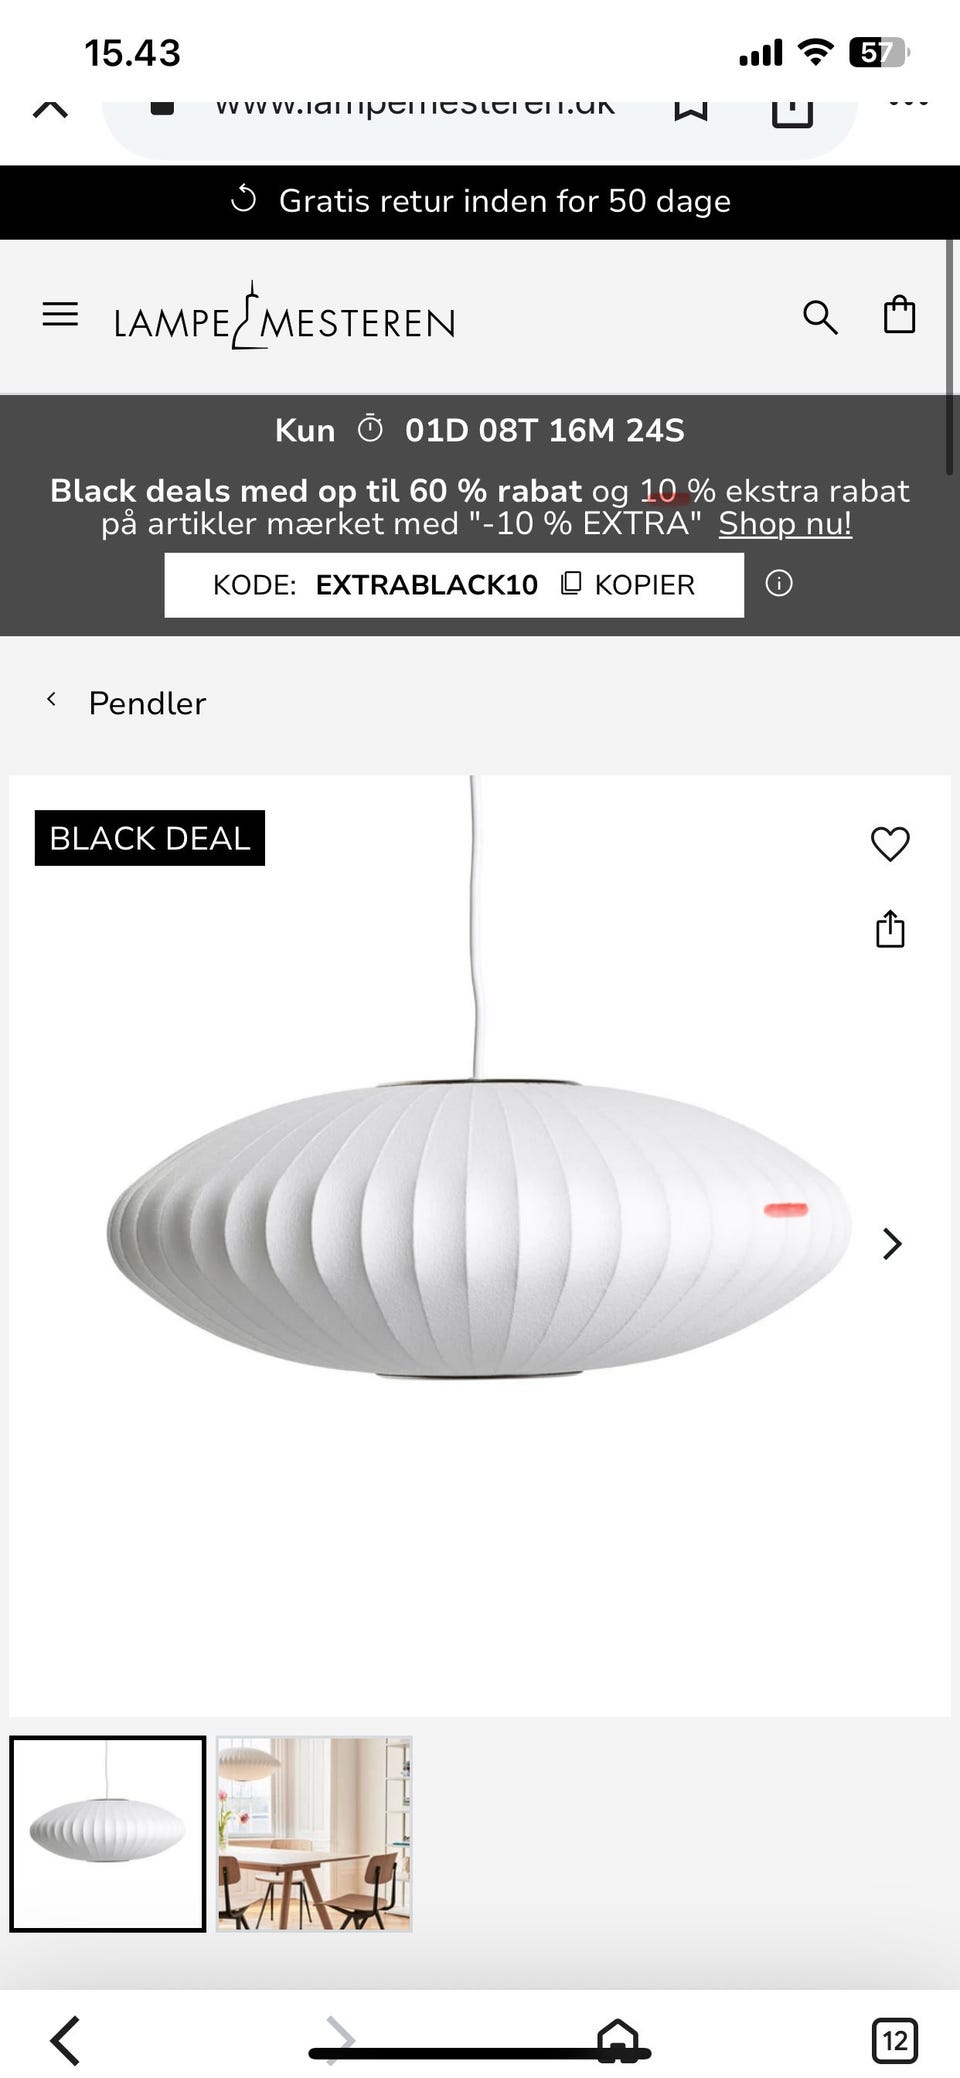
Task: Share the product via share icon
Action: pos(890,929)
